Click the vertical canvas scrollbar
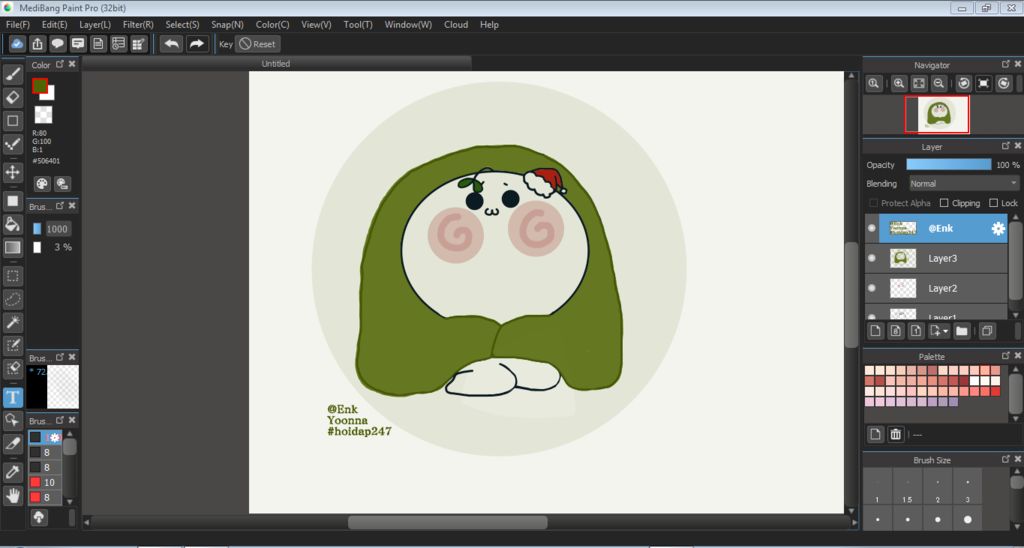 pyautogui.click(x=851, y=295)
